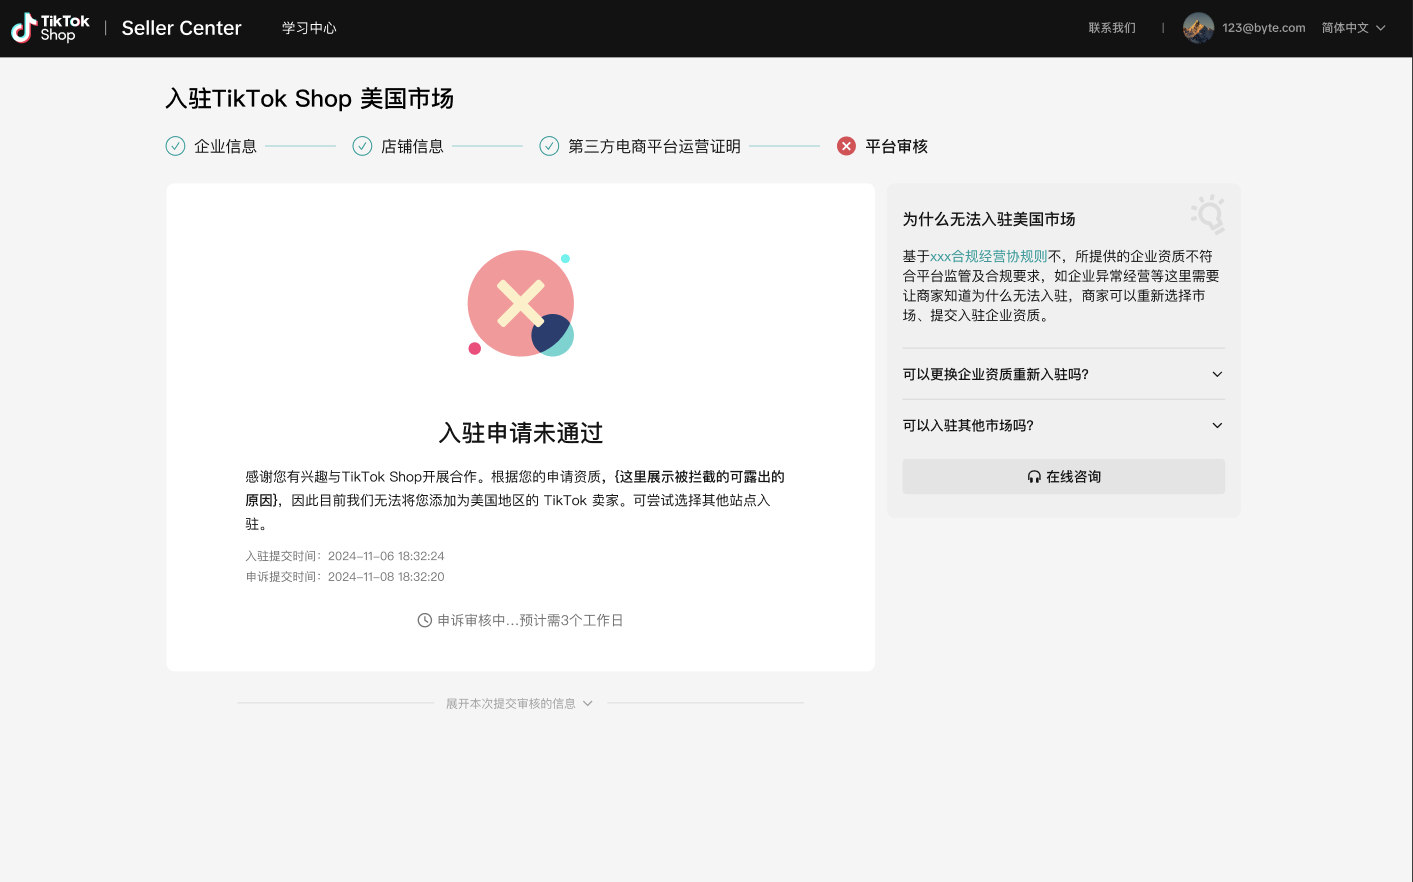
Task: Click the user avatar picture
Action: [x=1198, y=28]
